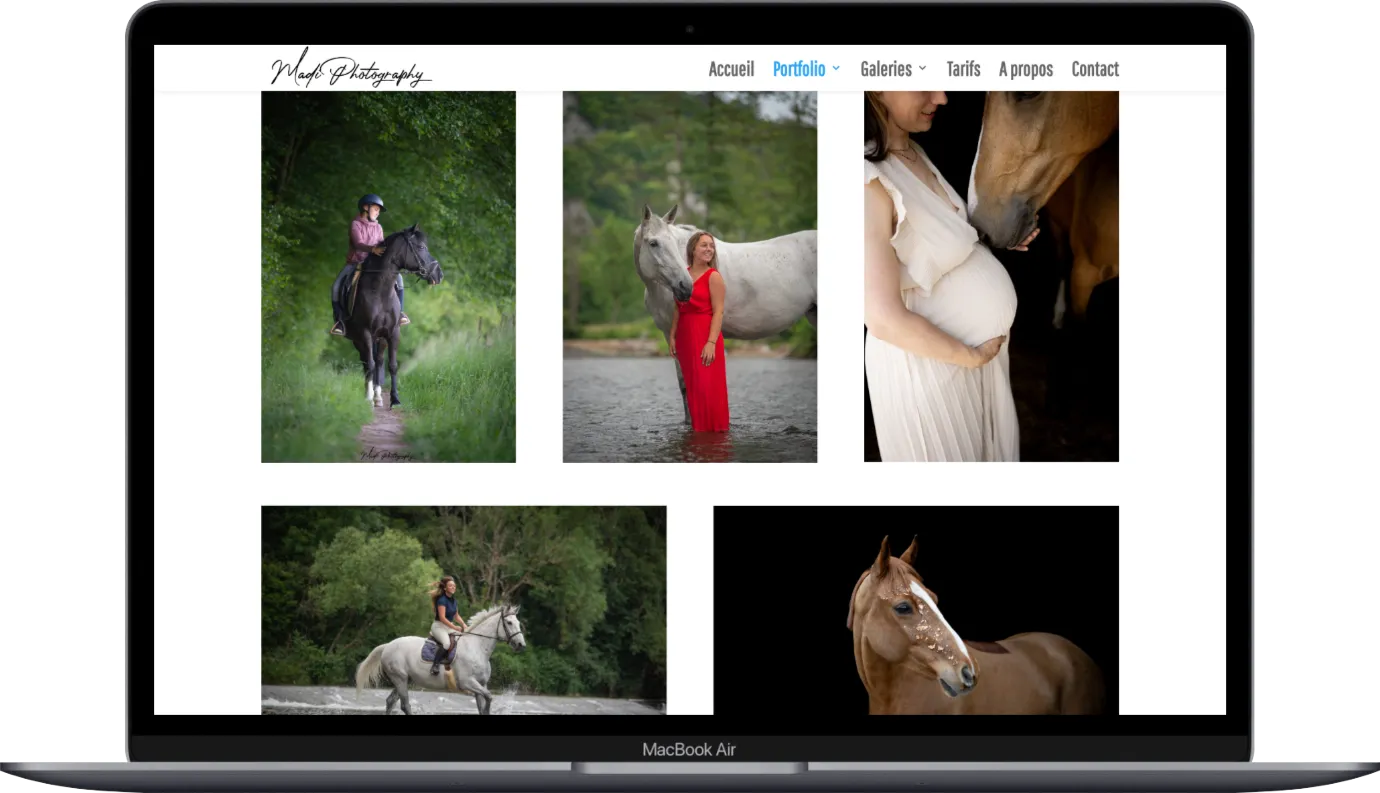Navigate to the Contact page

(x=1095, y=69)
